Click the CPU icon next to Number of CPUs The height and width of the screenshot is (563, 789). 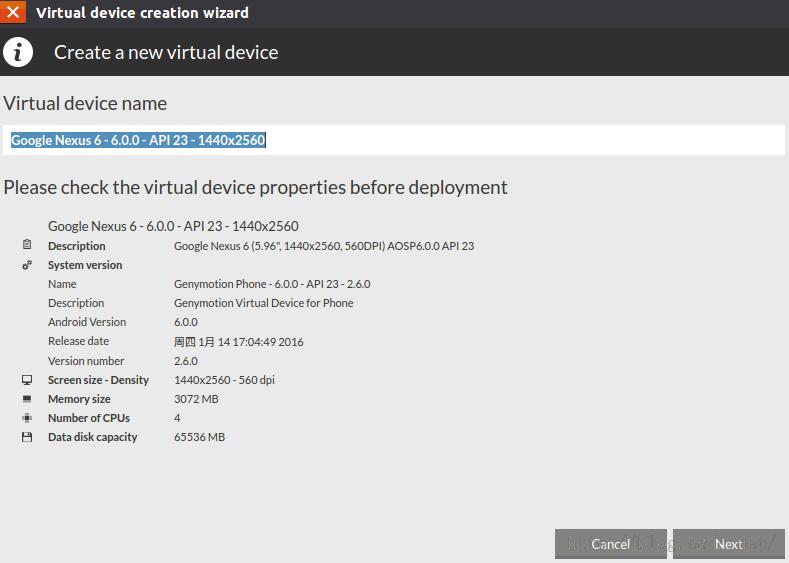click(x=27, y=418)
